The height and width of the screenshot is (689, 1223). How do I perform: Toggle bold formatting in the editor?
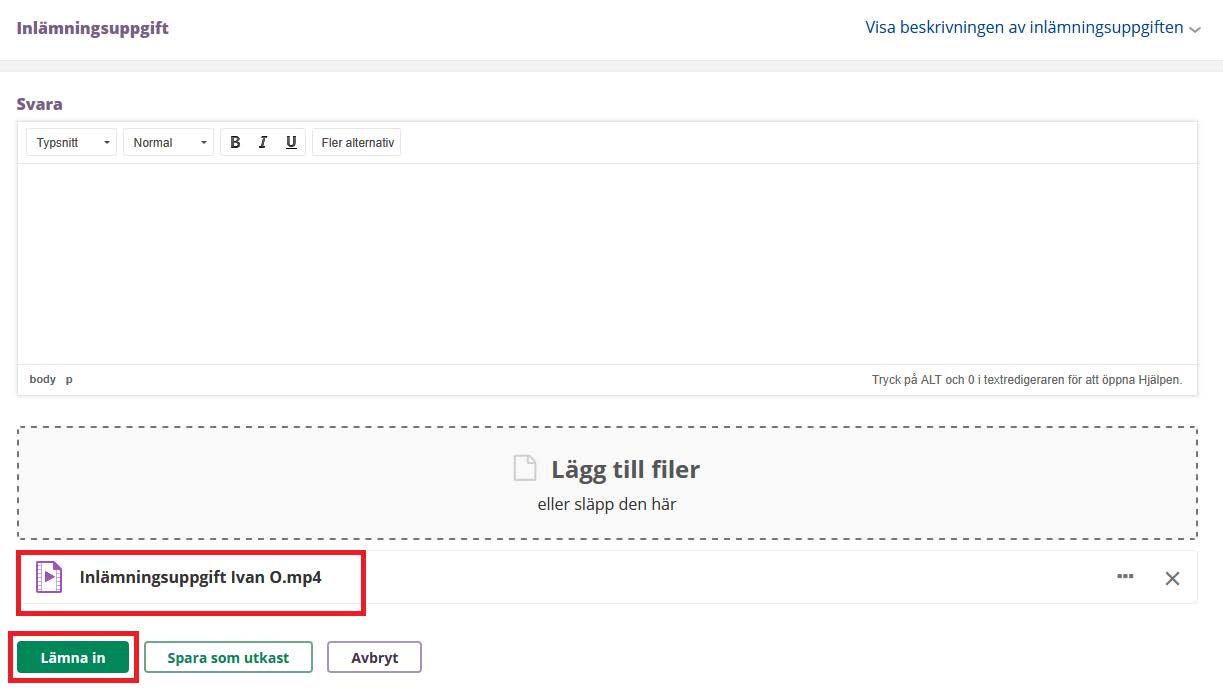pyautogui.click(x=235, y=143)
